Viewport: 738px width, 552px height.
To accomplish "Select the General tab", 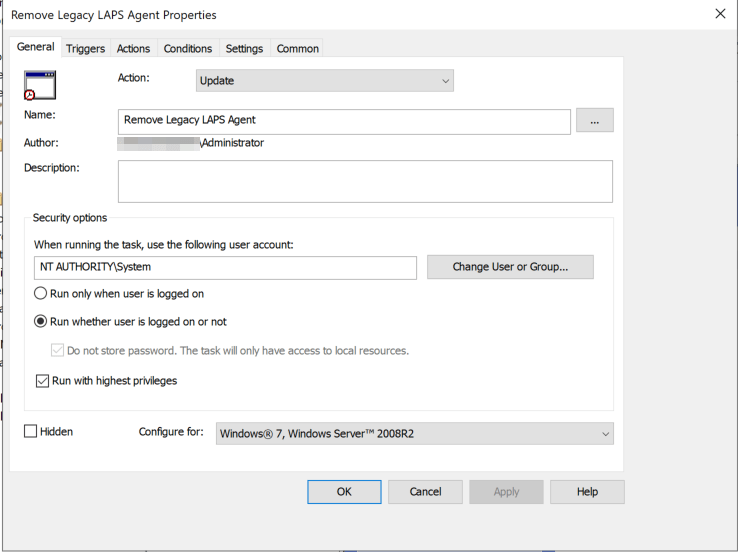I will point(36,47).
